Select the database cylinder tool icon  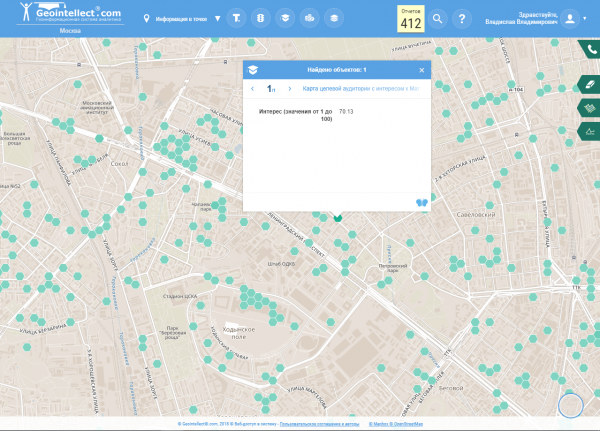click(261, 18)
